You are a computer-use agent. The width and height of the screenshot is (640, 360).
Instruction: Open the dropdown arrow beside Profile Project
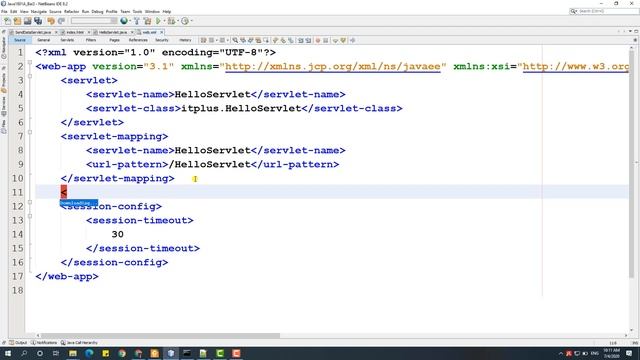coord(191,21)
